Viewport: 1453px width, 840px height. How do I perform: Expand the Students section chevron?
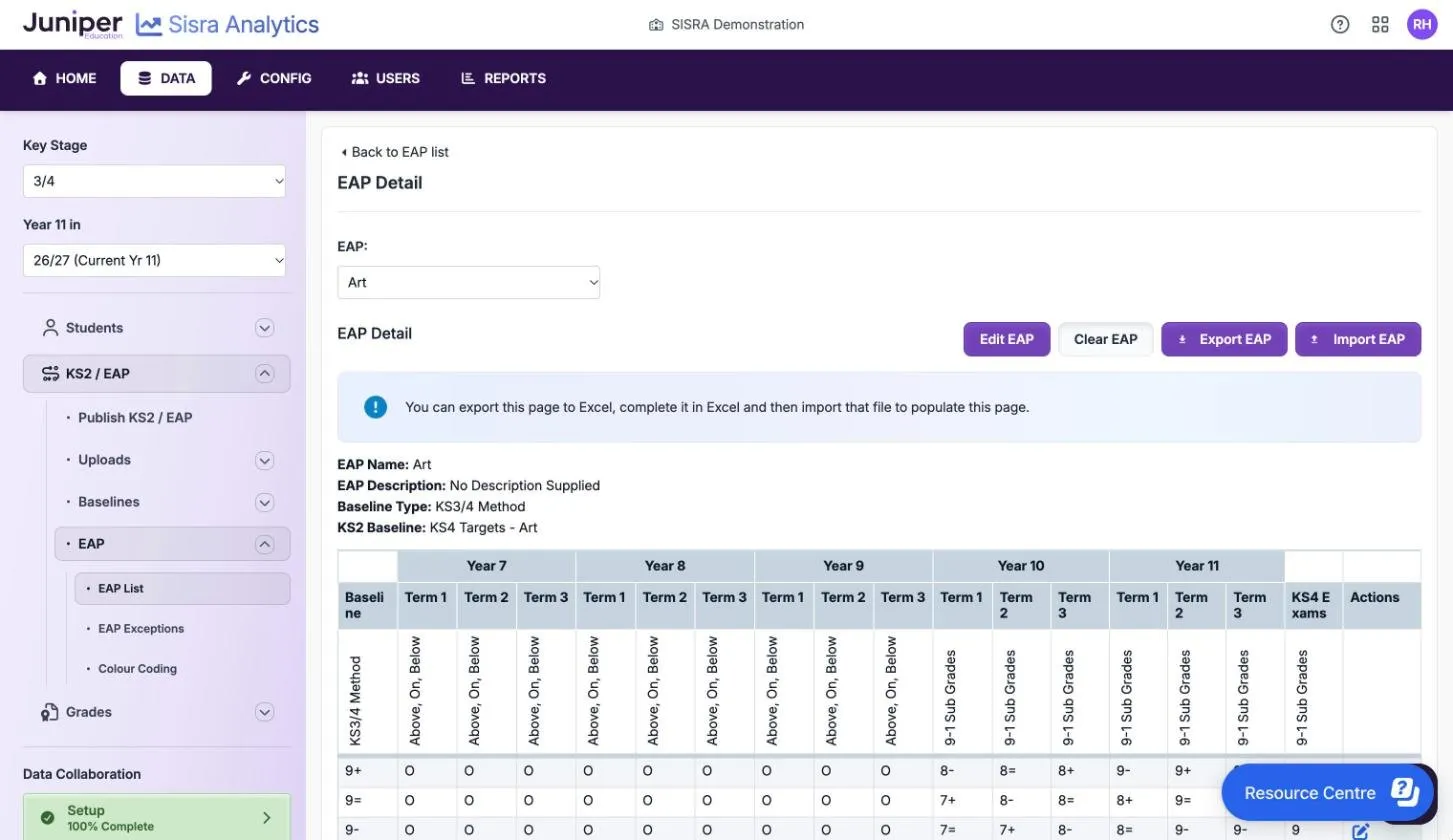pos(264,328)
